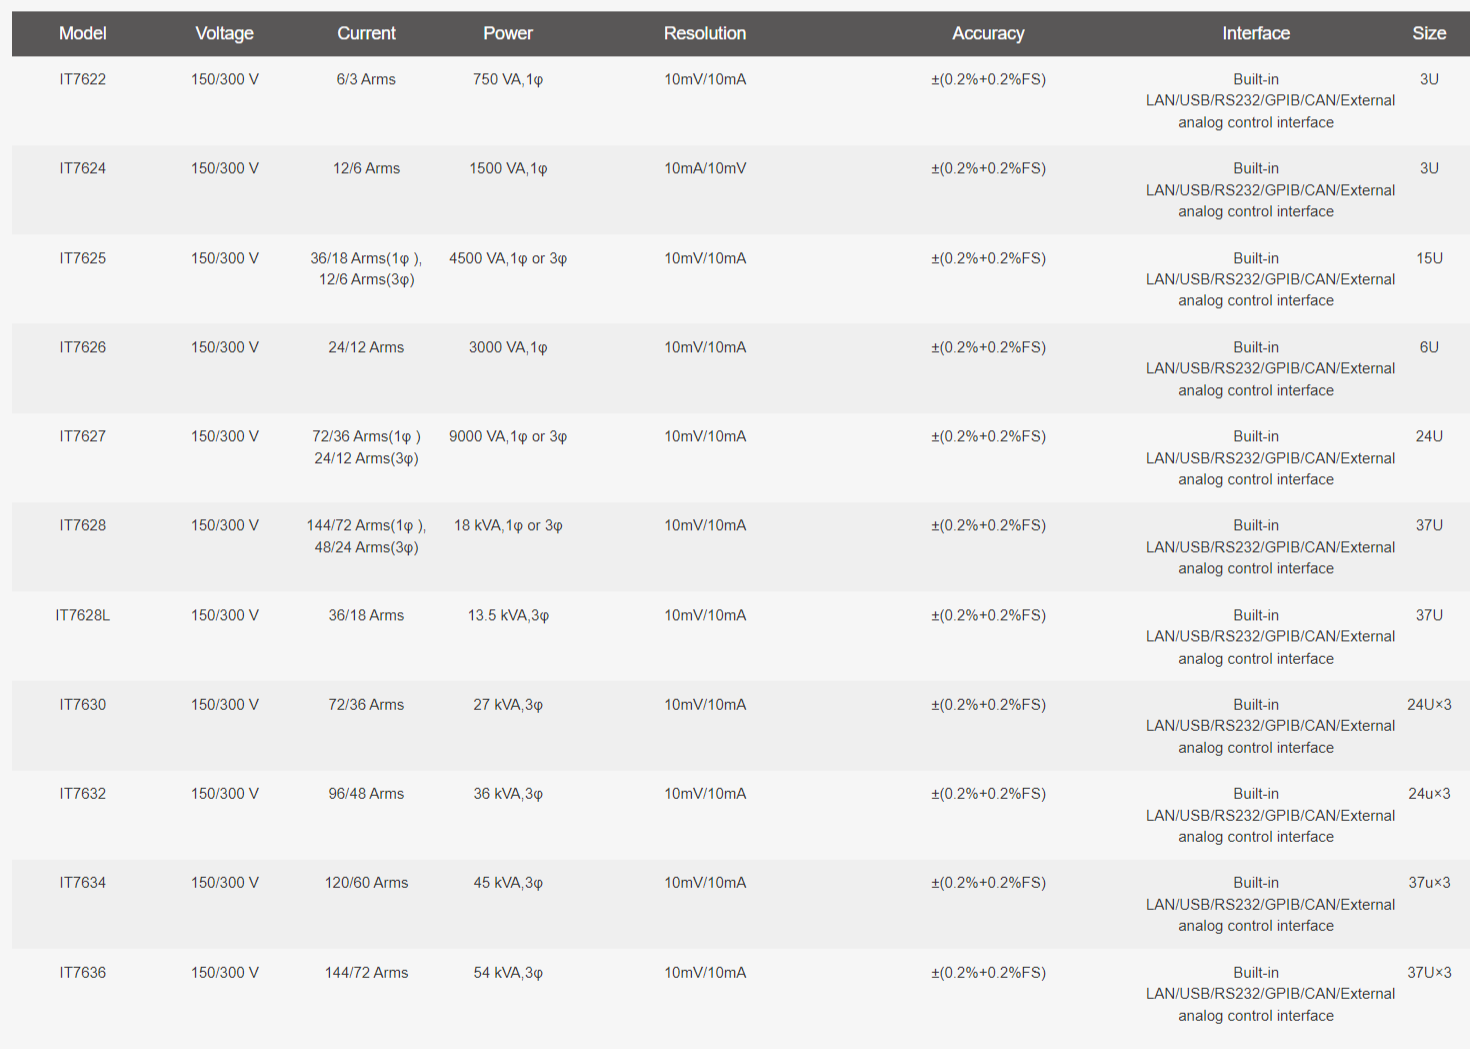This screenshot has height=1049, width=1470.
Task: Click the IT7626 model name
Action: tap(82, 347)
